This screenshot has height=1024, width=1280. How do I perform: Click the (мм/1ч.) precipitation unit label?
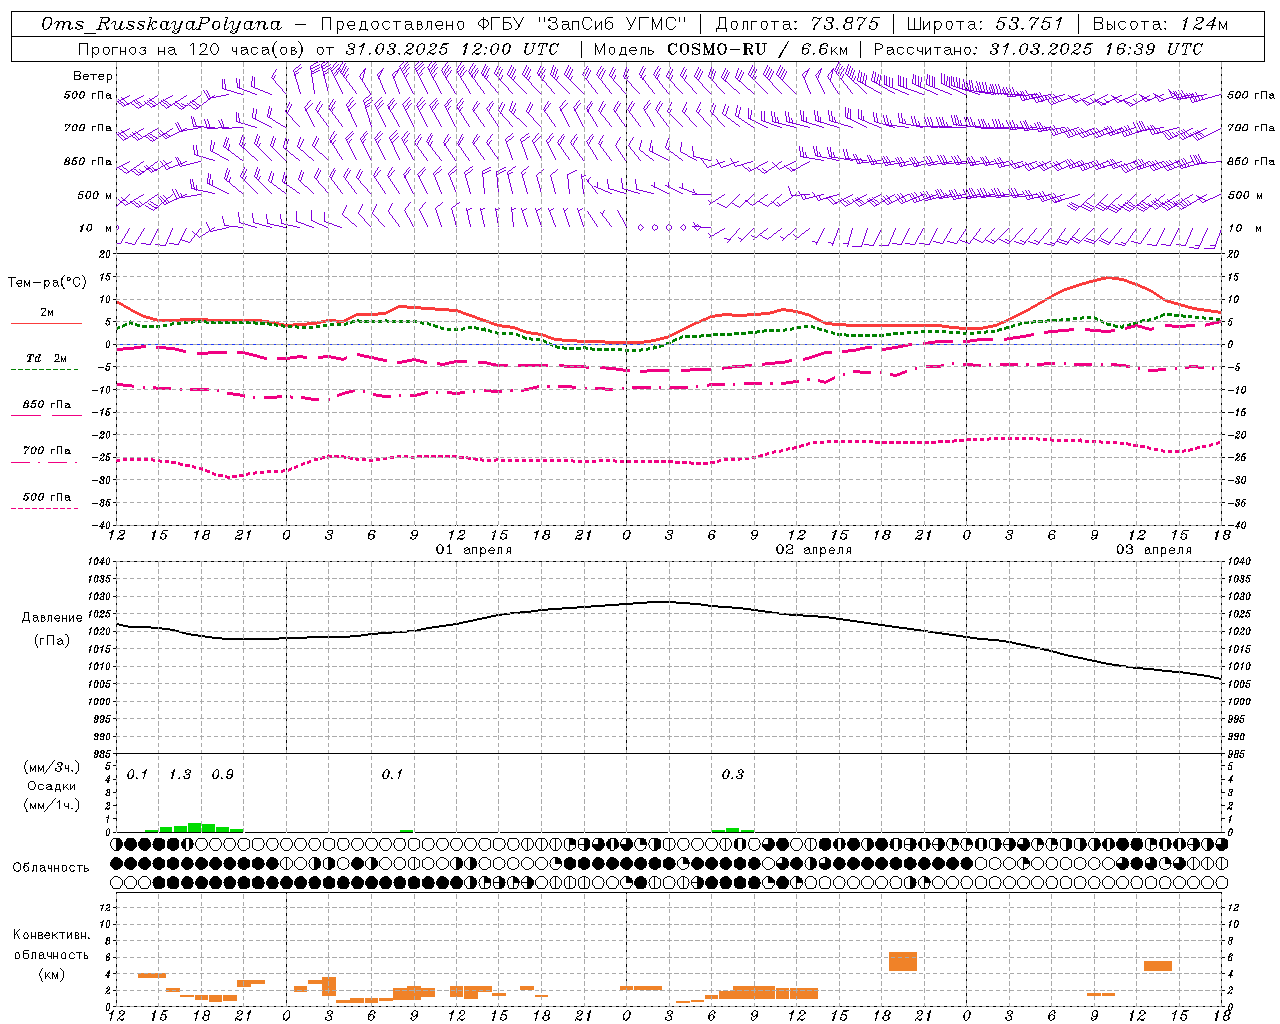click(52, 805)
